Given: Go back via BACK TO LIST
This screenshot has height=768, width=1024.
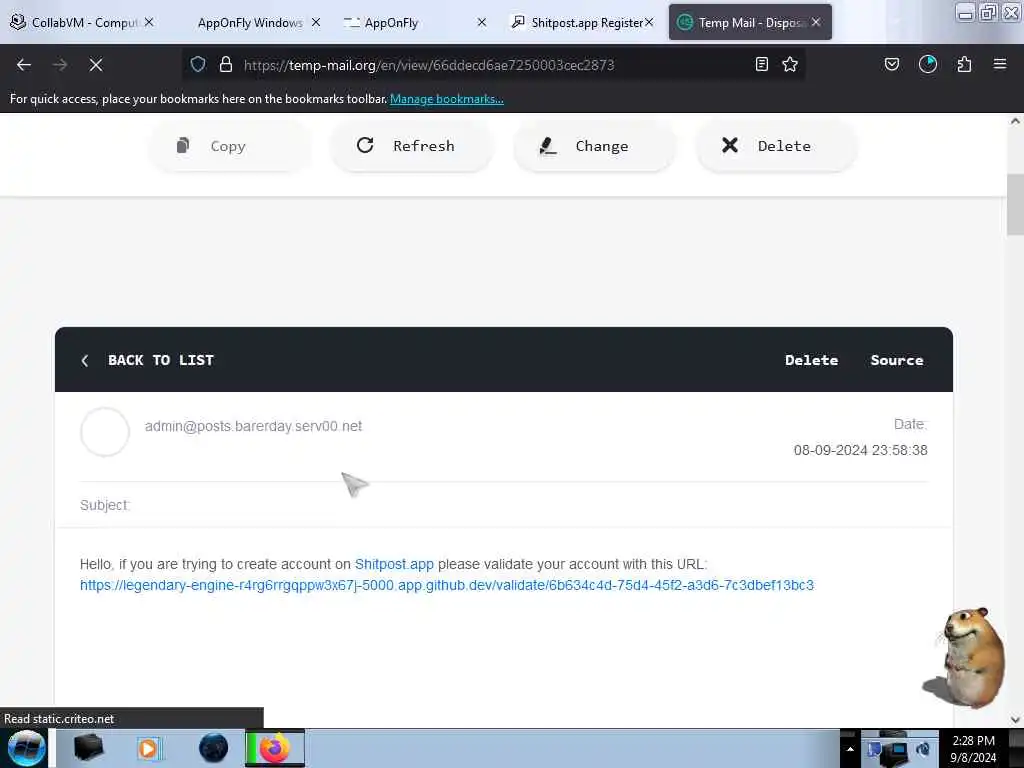Looking at the screenshot, I should (x=161, y=360).
